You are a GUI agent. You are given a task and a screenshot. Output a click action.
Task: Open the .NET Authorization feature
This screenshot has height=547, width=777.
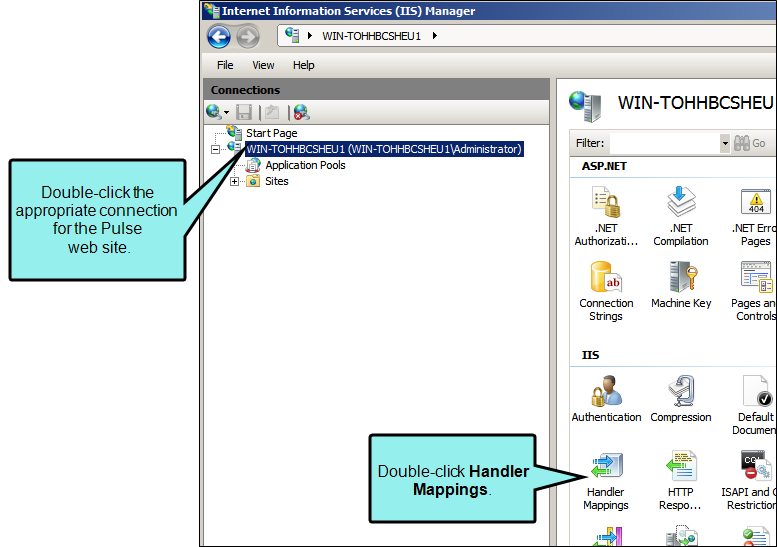pyautogui.click(x=606, y=217)
